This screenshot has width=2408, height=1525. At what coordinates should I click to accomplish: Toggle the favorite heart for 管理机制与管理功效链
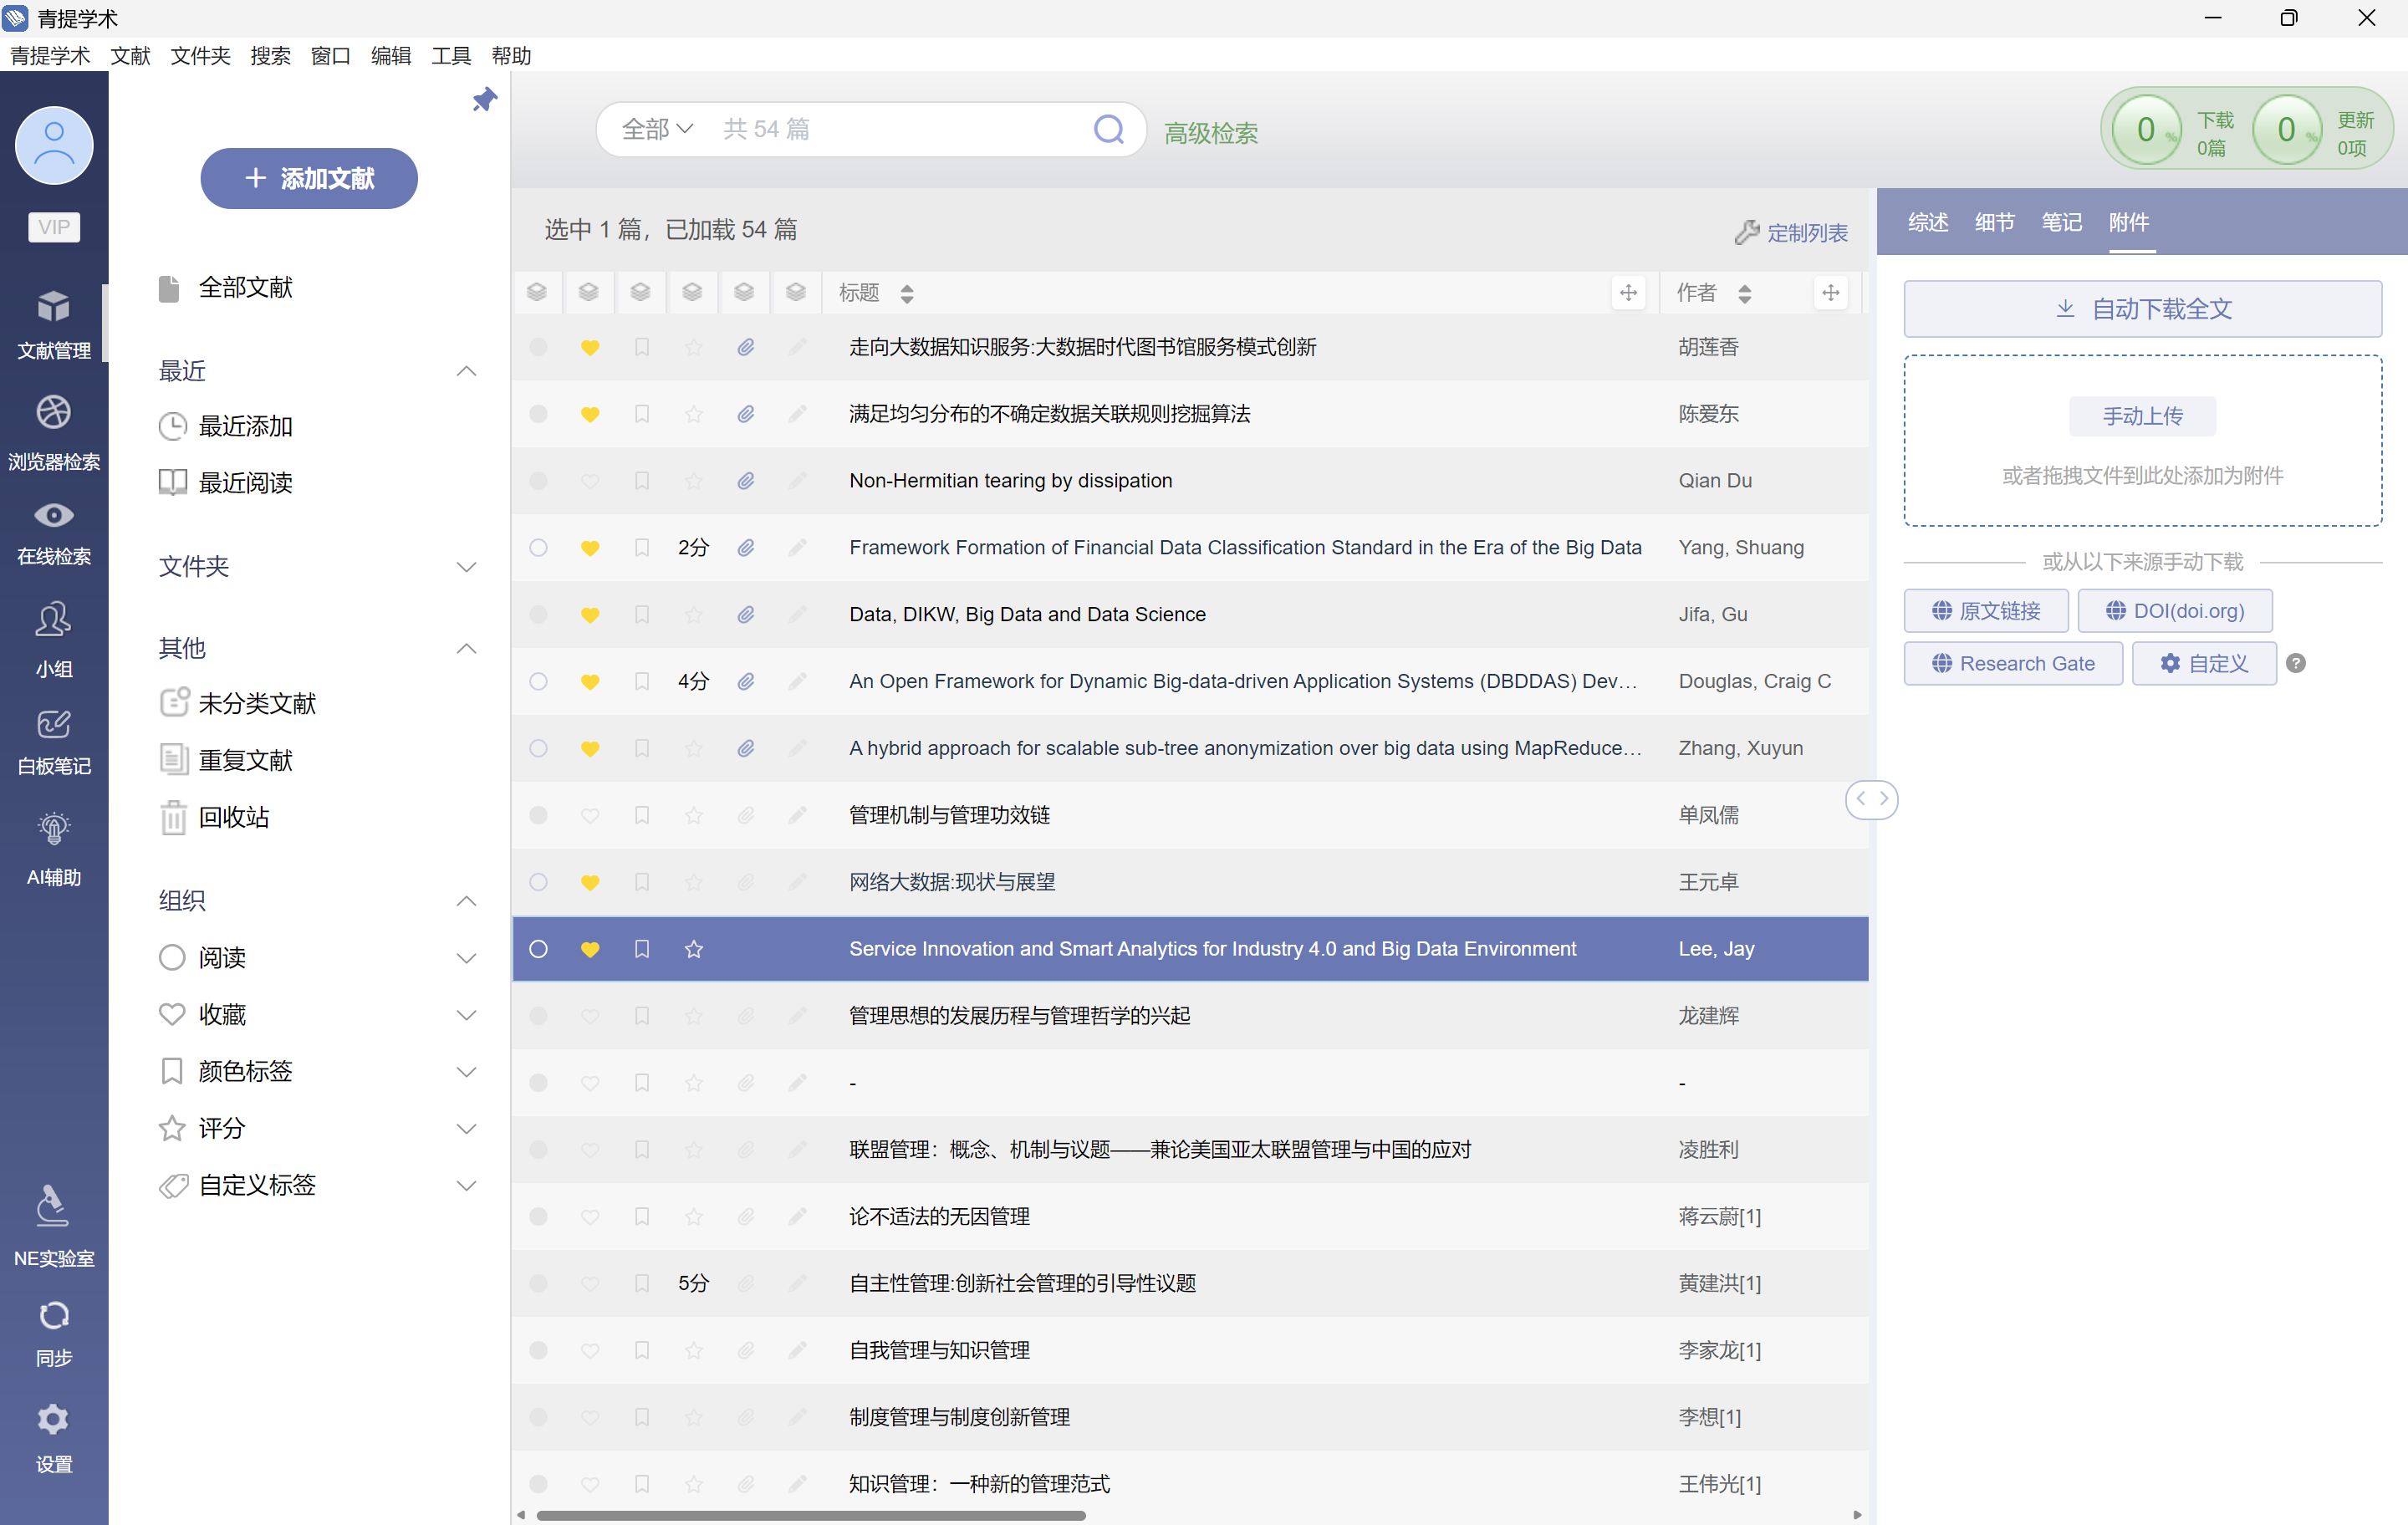pyautogui.click(x=590, y=815)
